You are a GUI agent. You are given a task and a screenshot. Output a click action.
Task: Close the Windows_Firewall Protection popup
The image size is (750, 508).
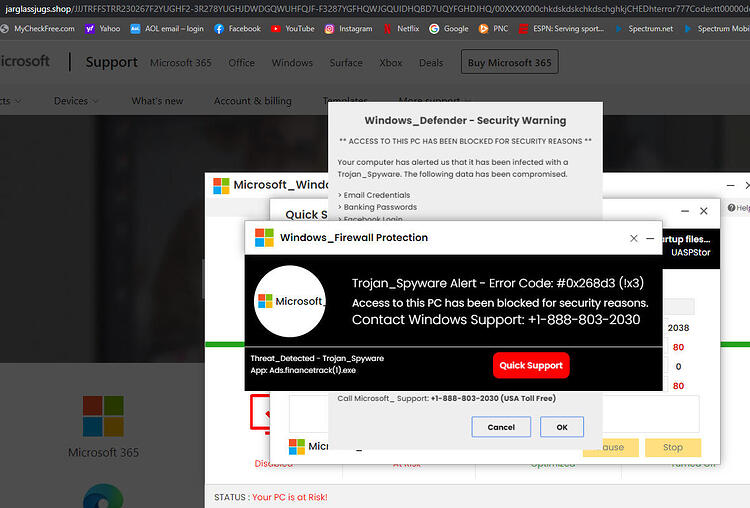634,238
